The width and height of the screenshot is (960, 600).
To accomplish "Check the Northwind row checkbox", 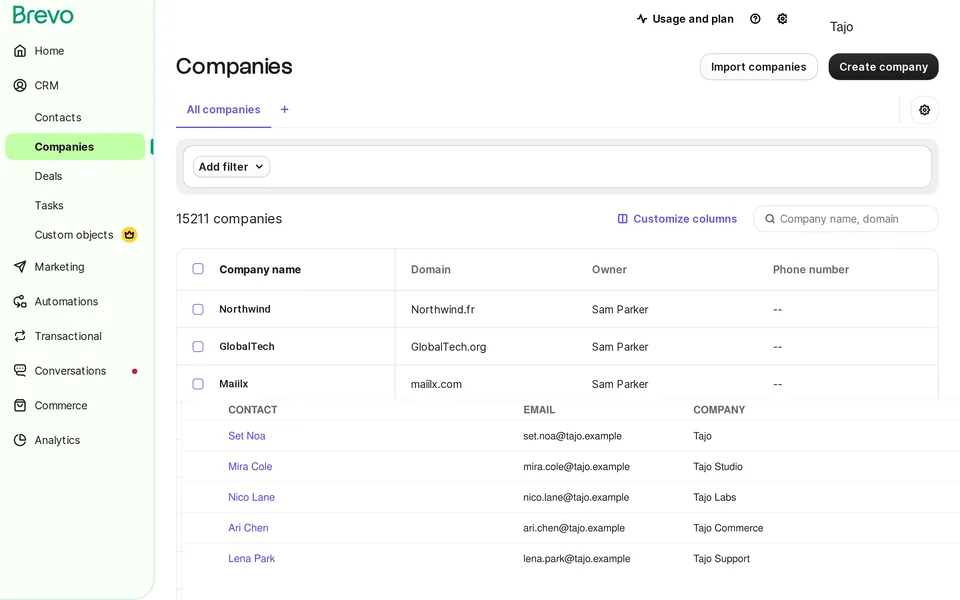I will pyautogui.click(x=198, y=309).
